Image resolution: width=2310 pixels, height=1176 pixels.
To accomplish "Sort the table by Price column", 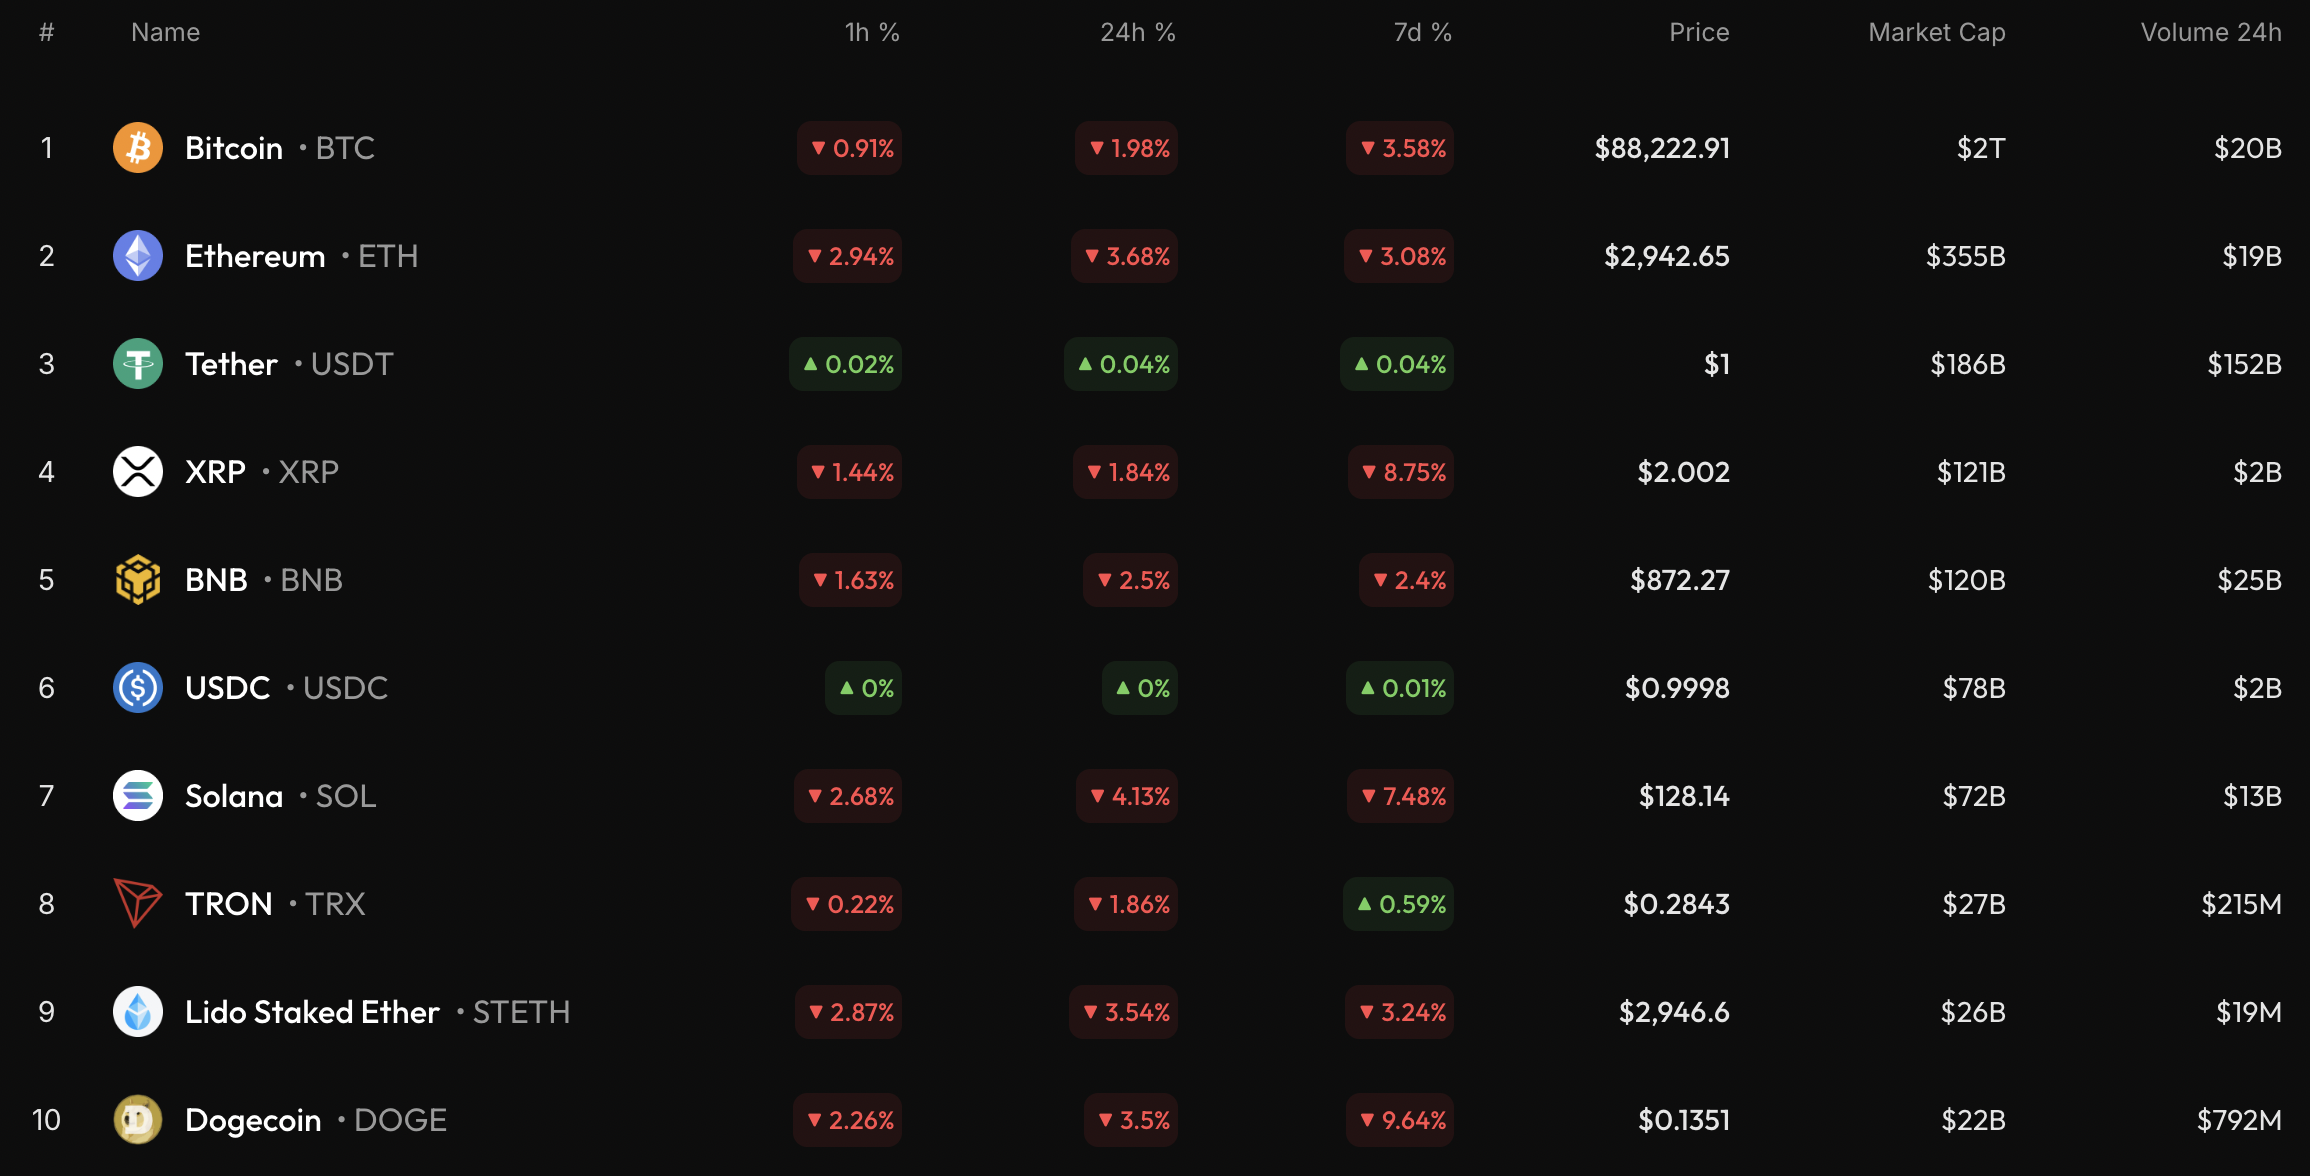I will (x=1698, y=33).
